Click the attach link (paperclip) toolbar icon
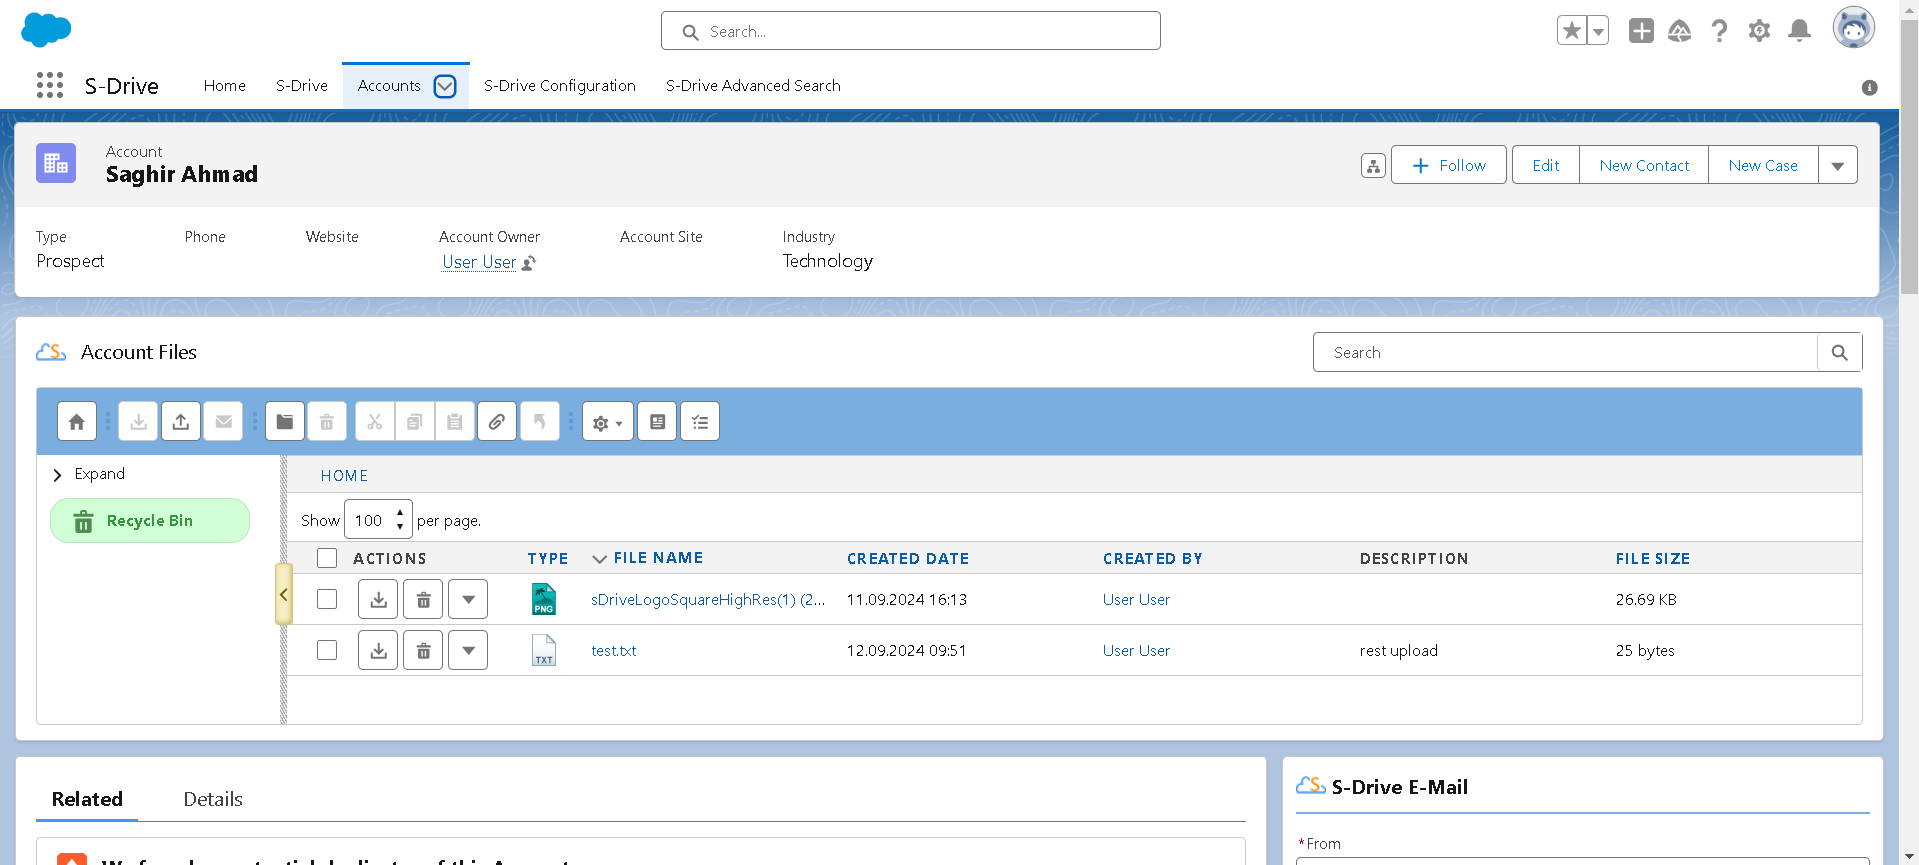 [x=497, y=422]
